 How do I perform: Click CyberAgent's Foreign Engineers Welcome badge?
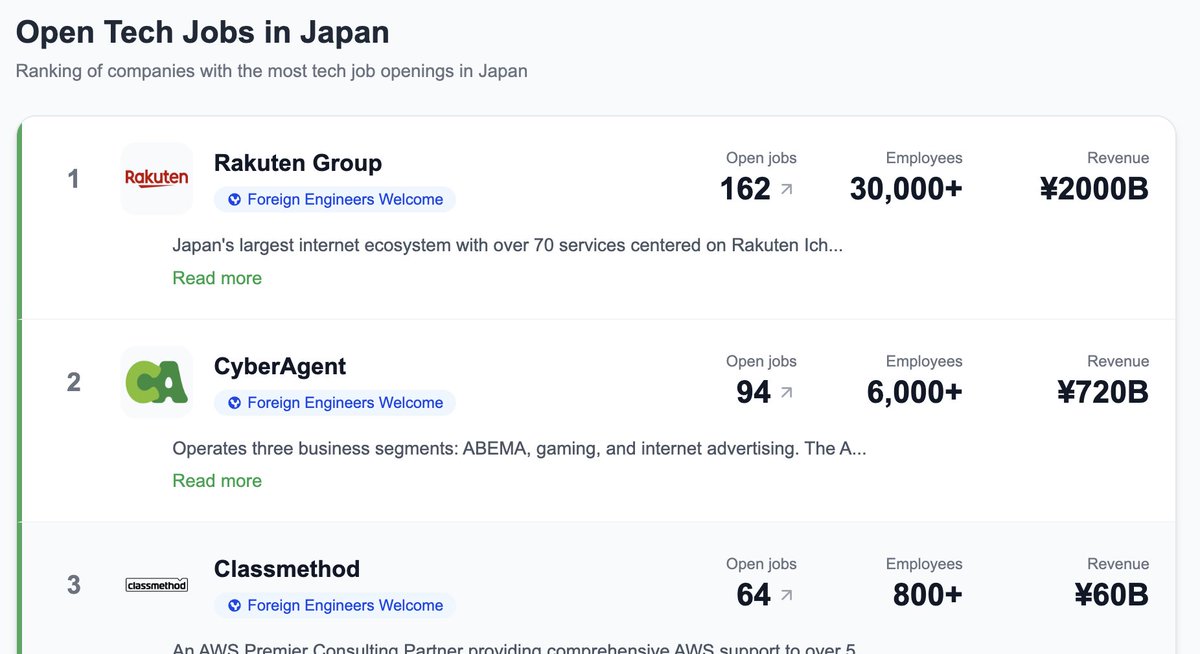click(x=335, y=402)
